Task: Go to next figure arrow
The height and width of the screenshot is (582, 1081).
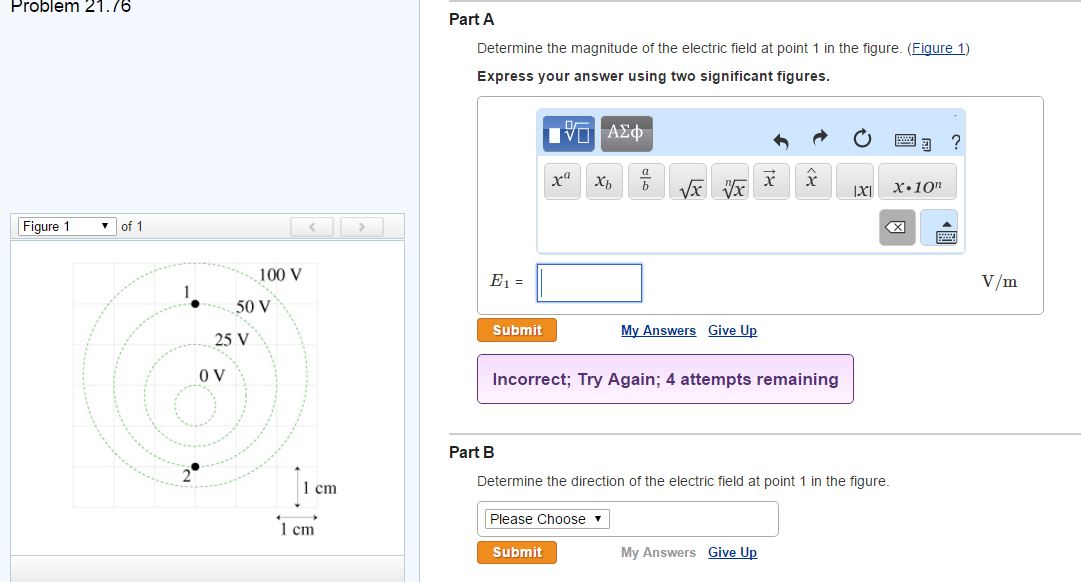Action: coord(361,227)
